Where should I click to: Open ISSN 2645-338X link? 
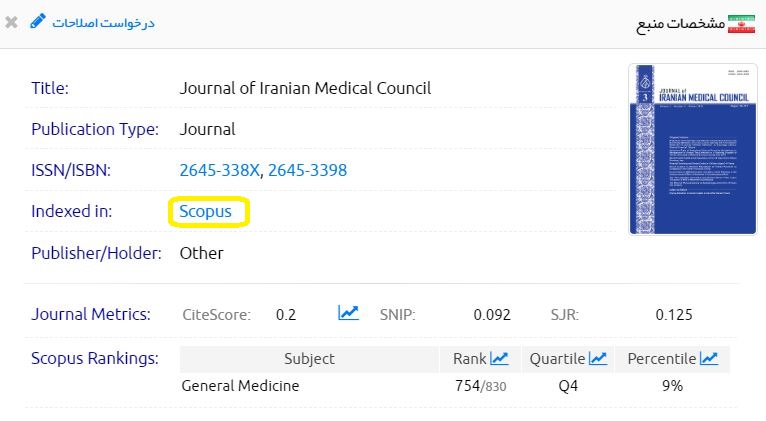[x=219, y=170]
